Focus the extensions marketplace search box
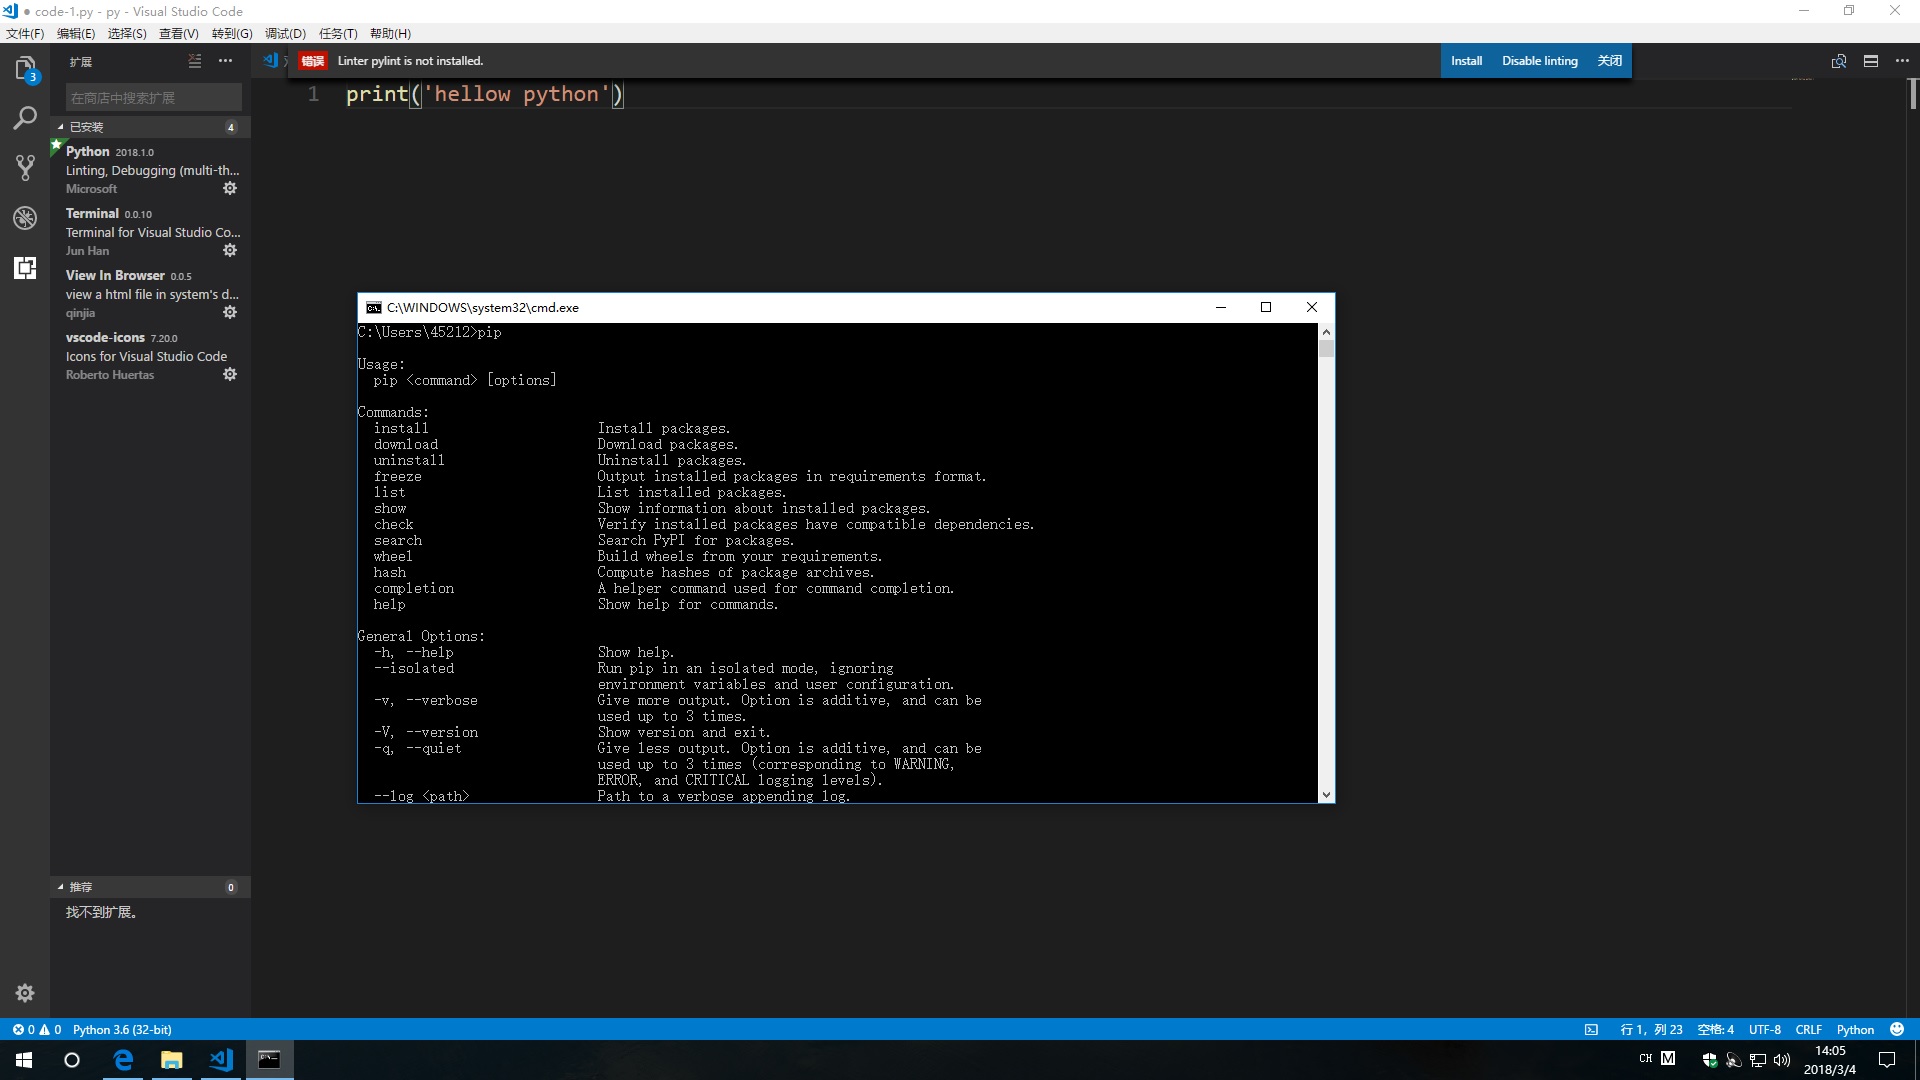Screen dimensions: 1920x1080 pyautogui.click(x=154, y=97)
